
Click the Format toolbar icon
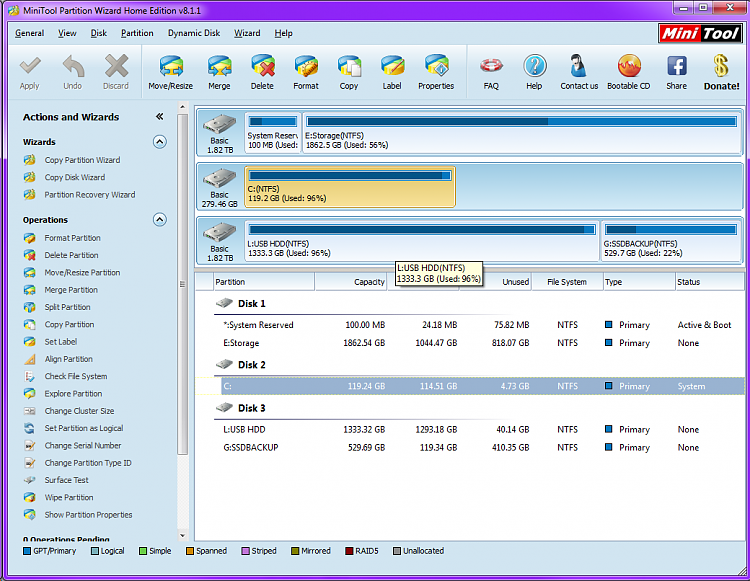point(306,66)
